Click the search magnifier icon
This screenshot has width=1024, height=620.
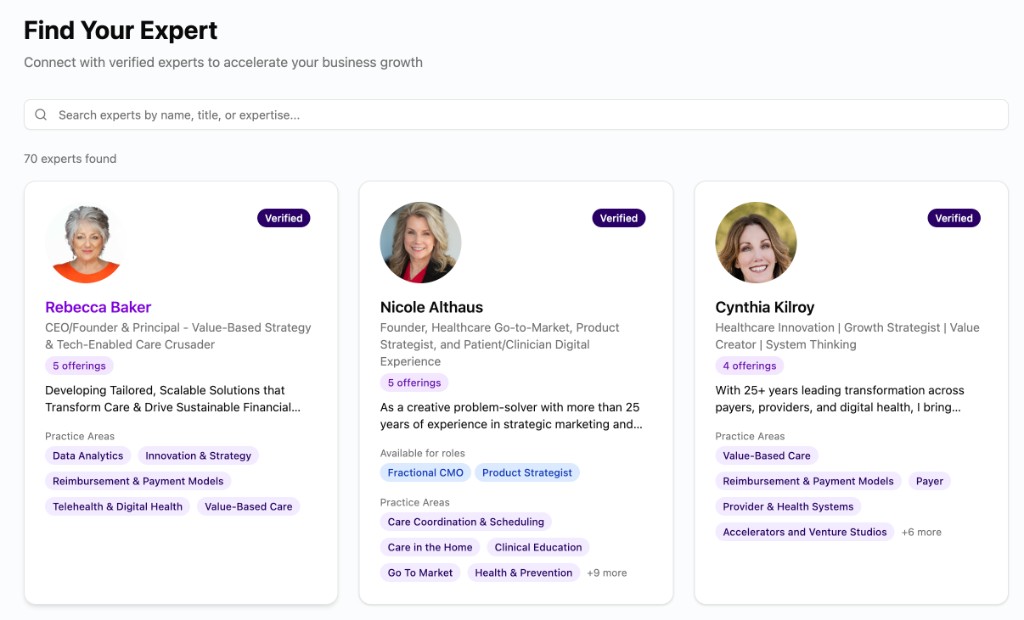tap(41, 115)
